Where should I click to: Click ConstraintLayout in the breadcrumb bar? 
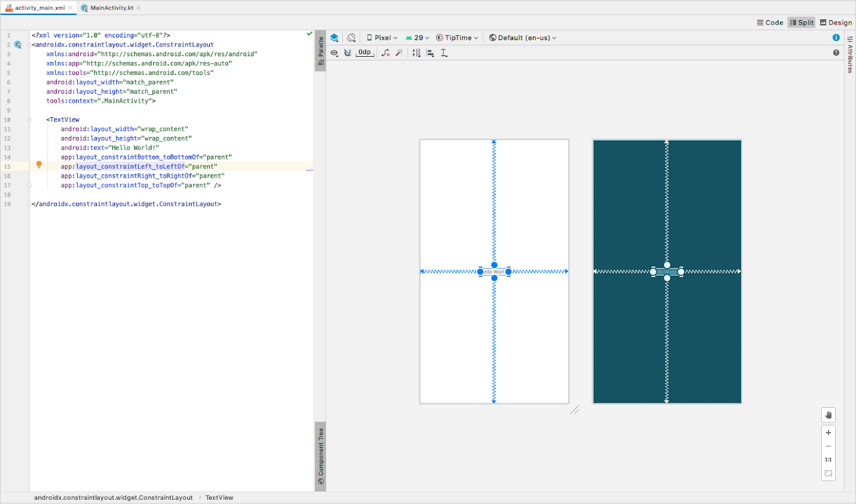(114, 497)
